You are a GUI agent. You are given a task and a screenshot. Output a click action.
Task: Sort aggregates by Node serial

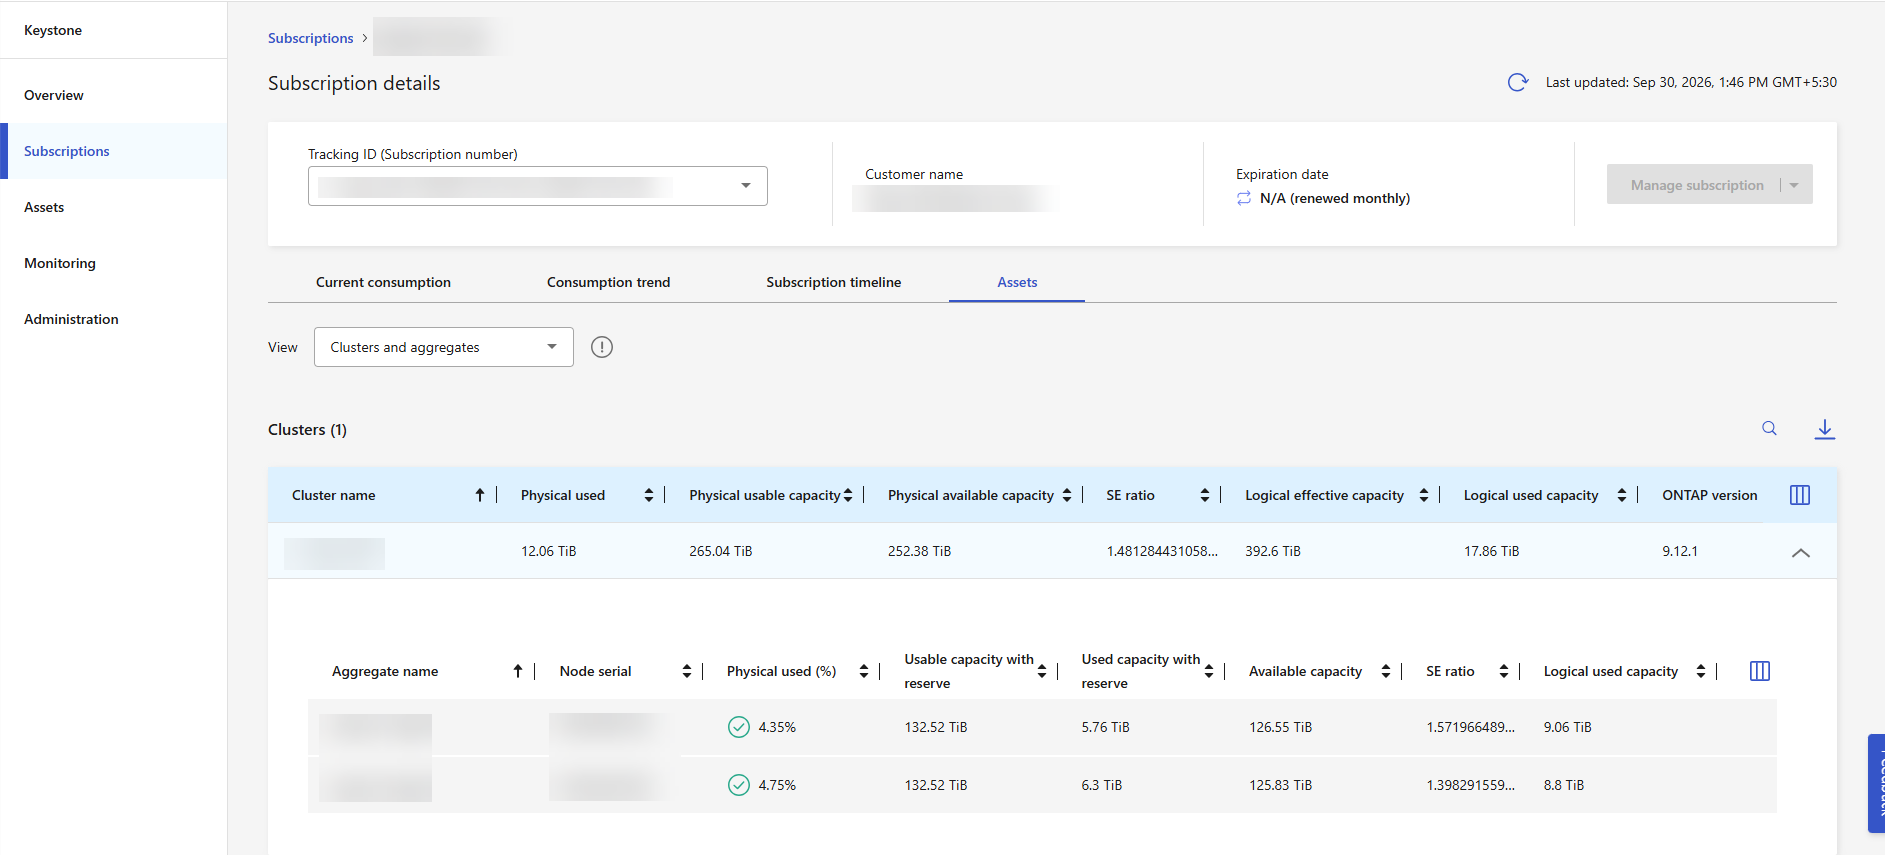(686, 671)
